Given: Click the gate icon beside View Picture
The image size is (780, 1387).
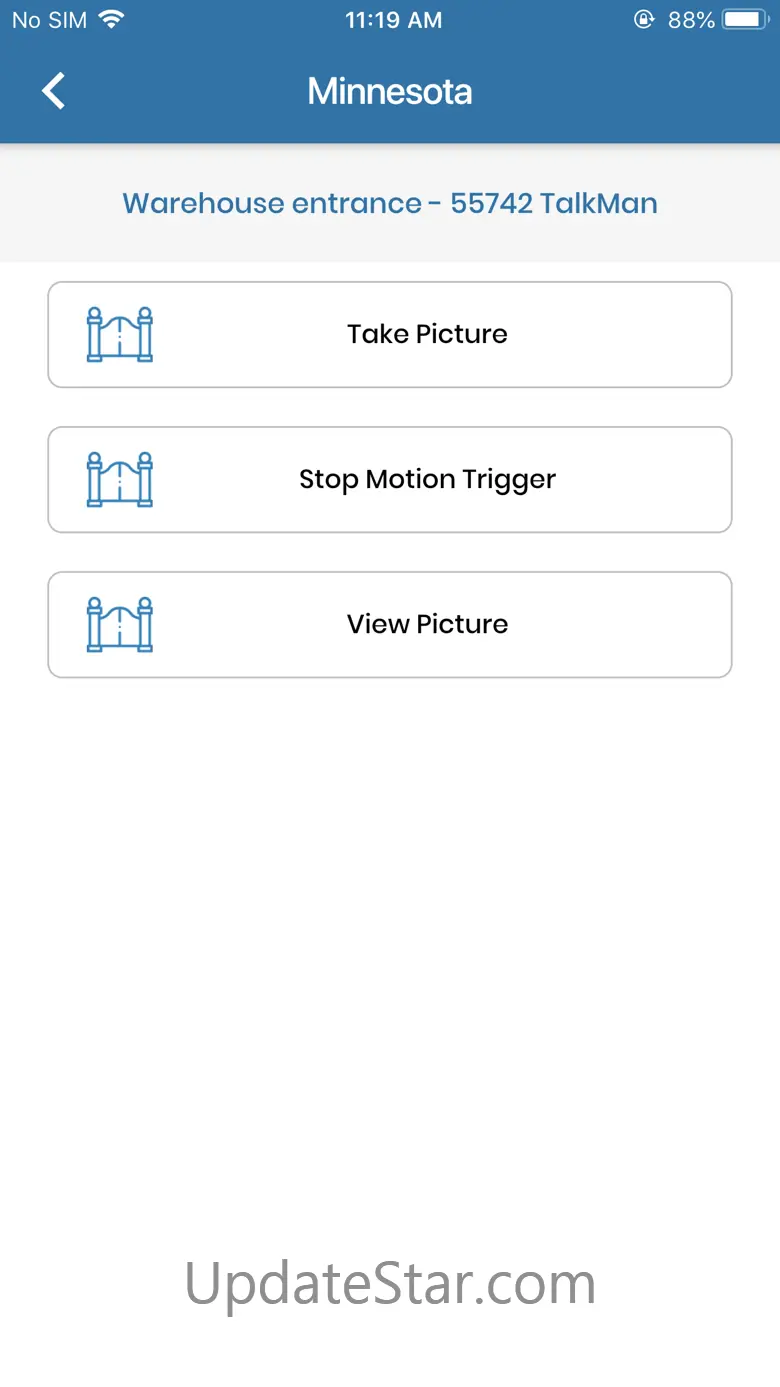Looking at the screenshot, I should [120, 624].
